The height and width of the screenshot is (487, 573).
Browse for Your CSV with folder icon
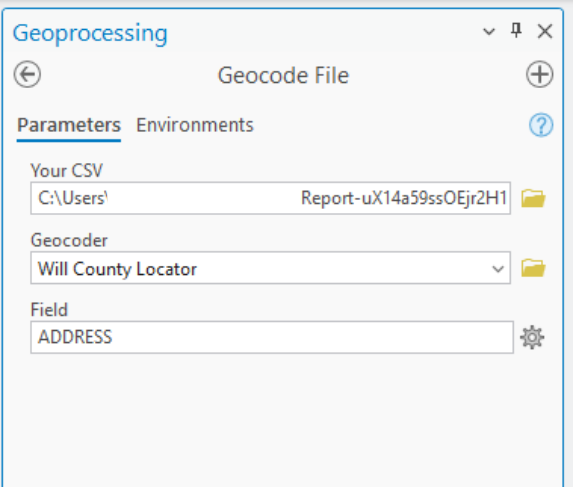coord(533,198)
